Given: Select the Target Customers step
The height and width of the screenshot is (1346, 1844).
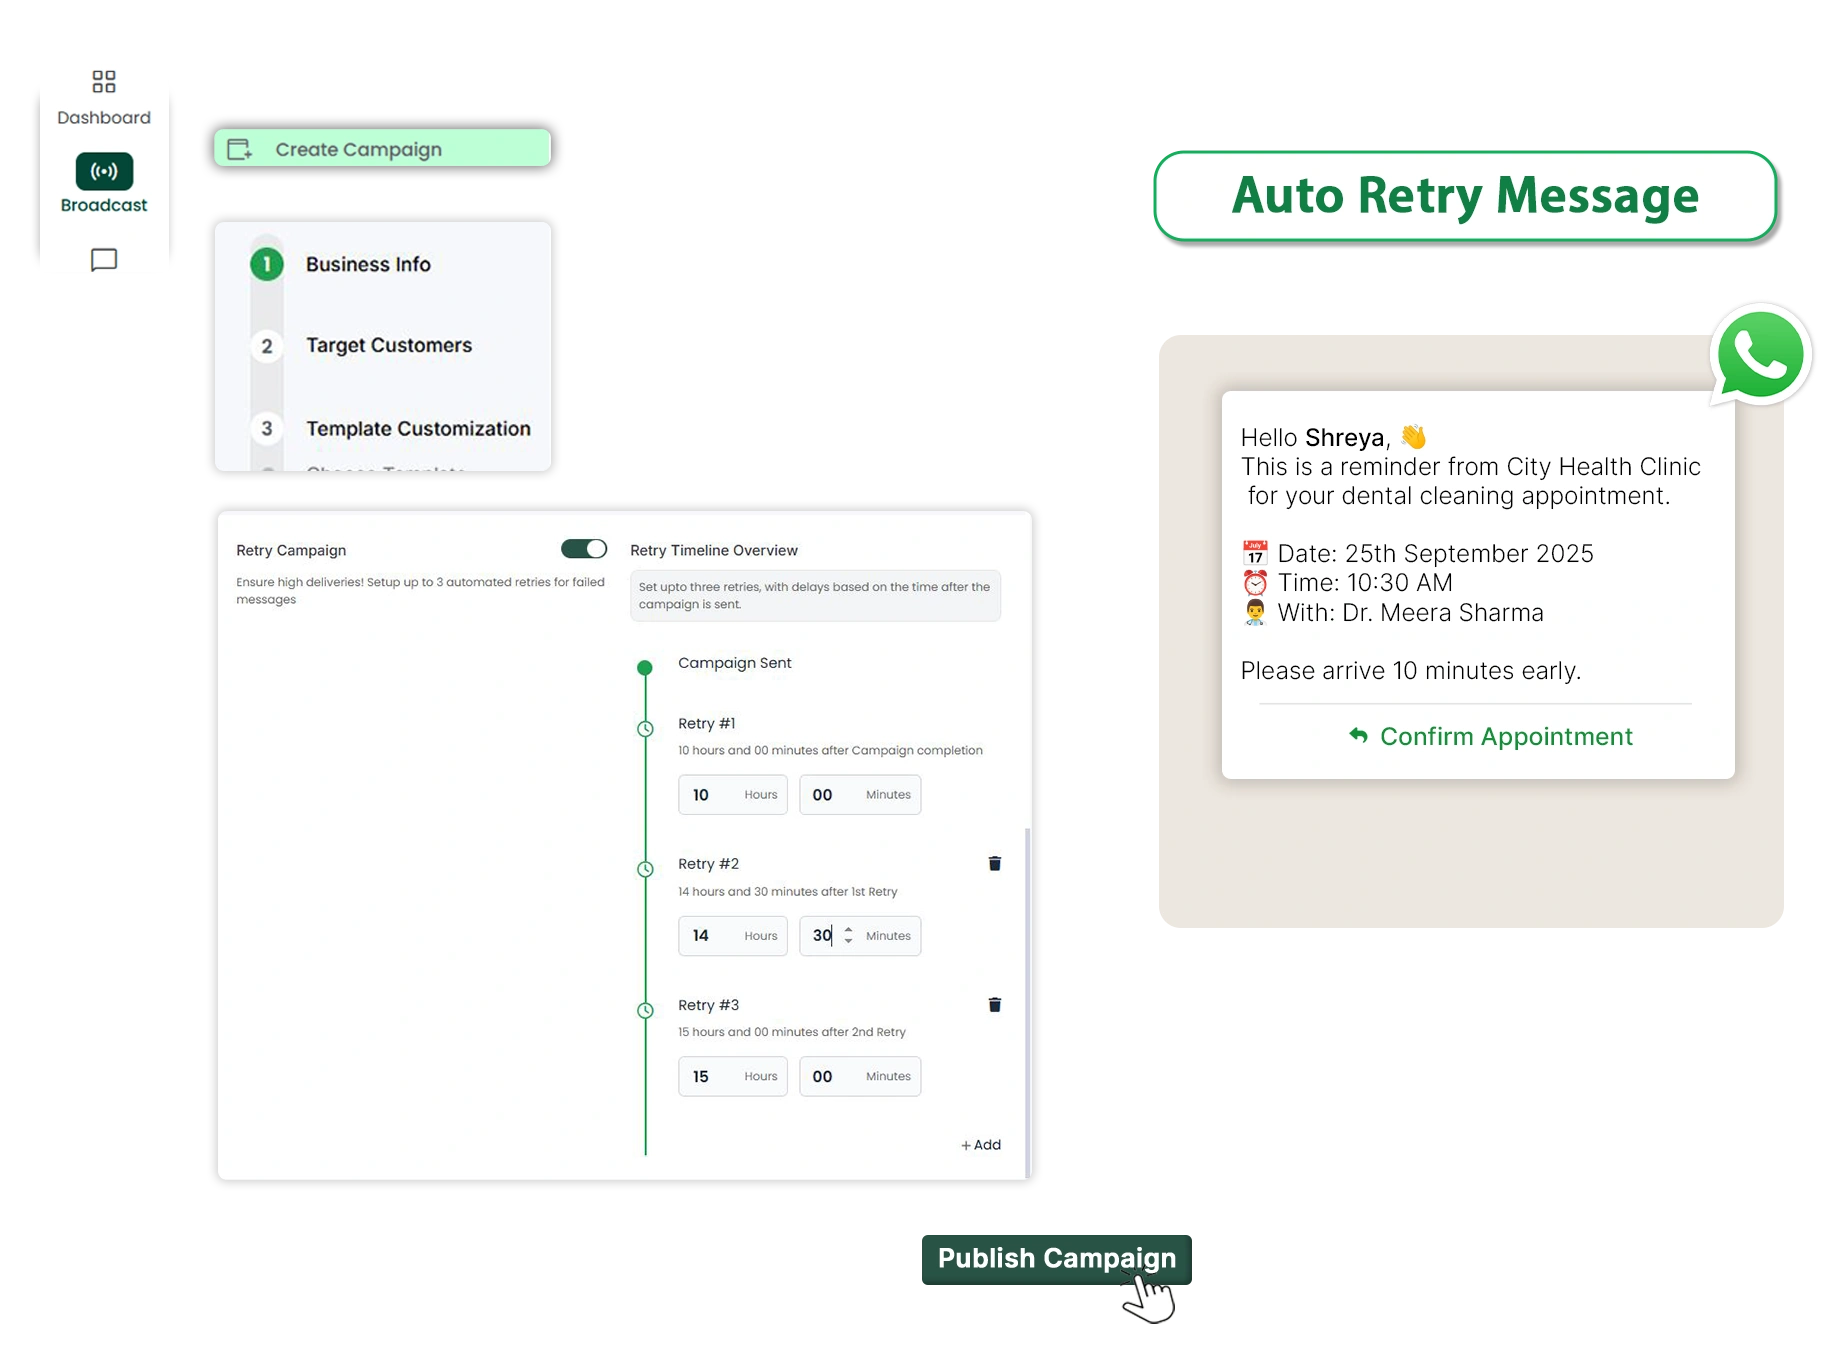Looking at the screenshot, I should (x=389, y=345).
